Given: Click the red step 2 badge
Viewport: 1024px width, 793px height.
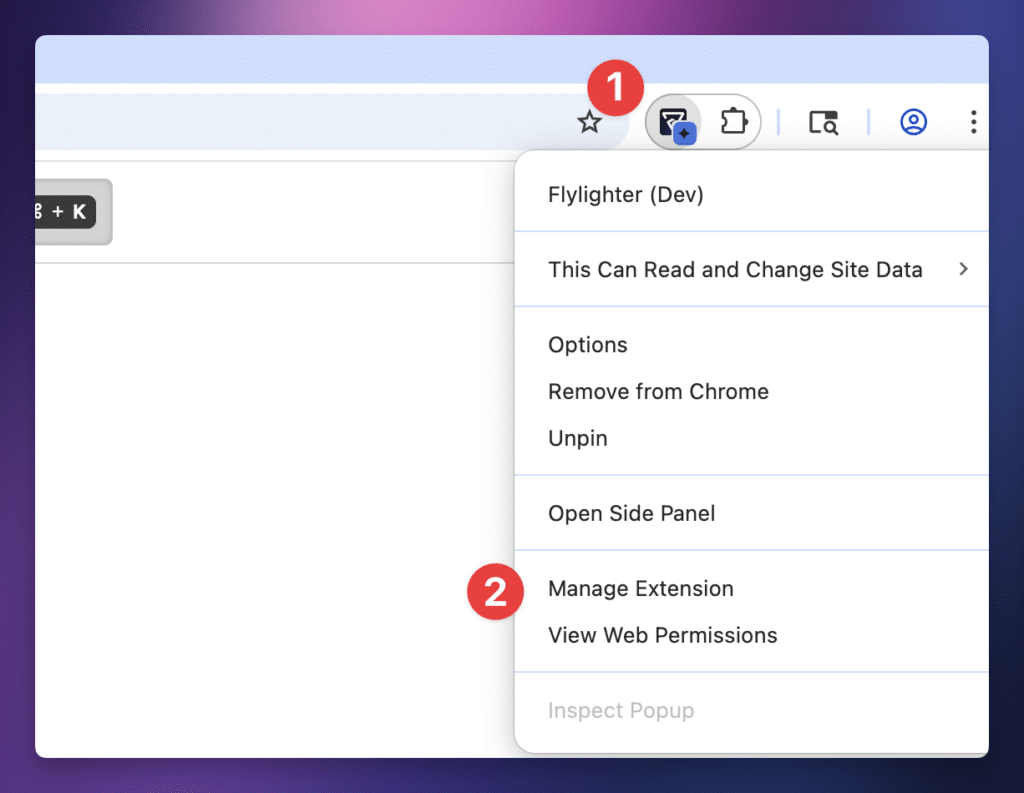Looking at the screenshot, I should pyautogui.click(x=495, y=592).
